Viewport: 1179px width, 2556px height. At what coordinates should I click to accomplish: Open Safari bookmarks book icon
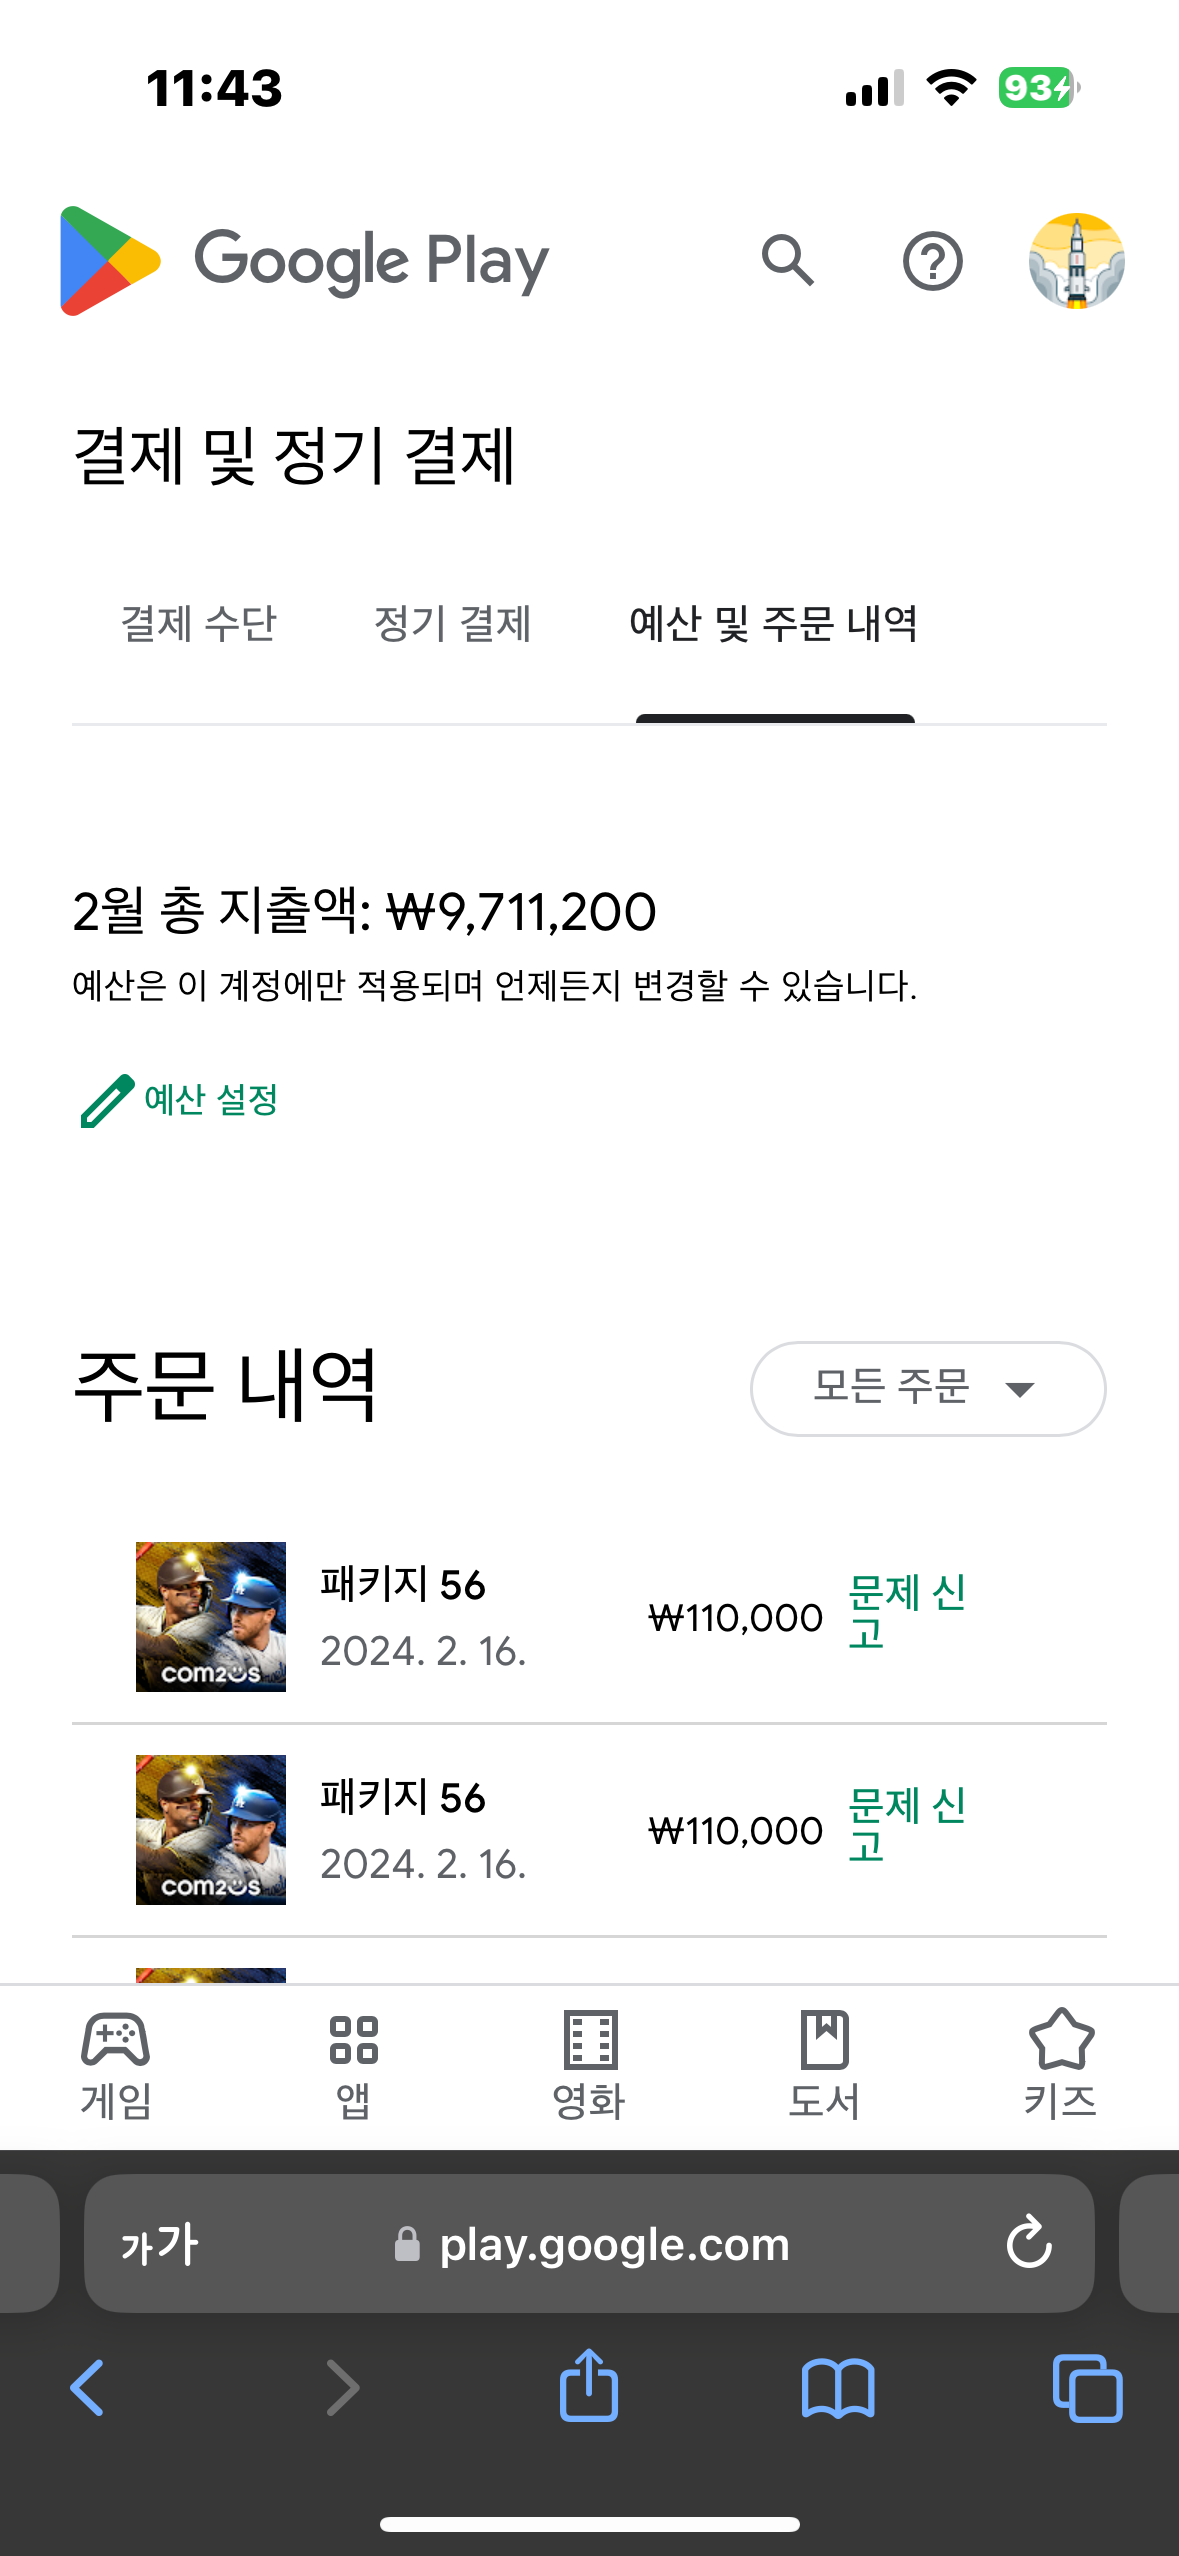[838, 2388]
